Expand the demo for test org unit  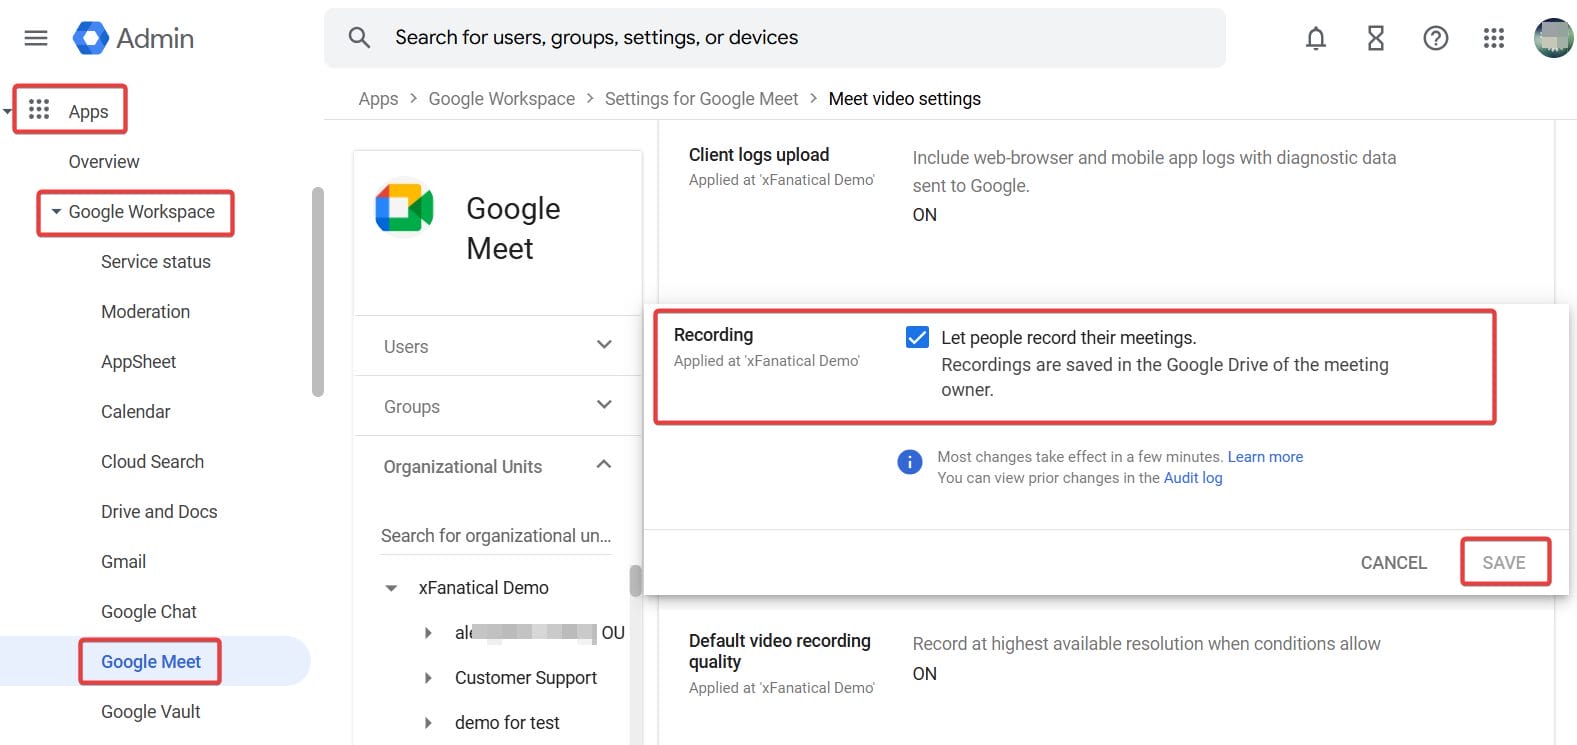[428, 723]
